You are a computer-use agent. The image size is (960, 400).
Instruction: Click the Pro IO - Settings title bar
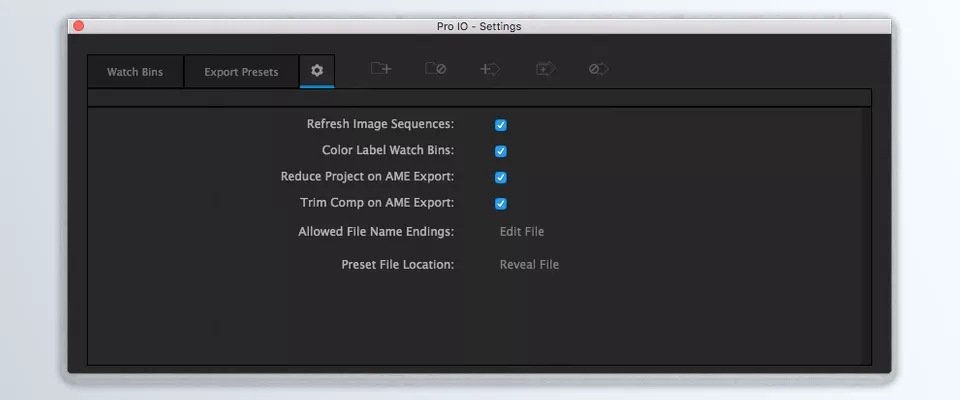(479, 26)
